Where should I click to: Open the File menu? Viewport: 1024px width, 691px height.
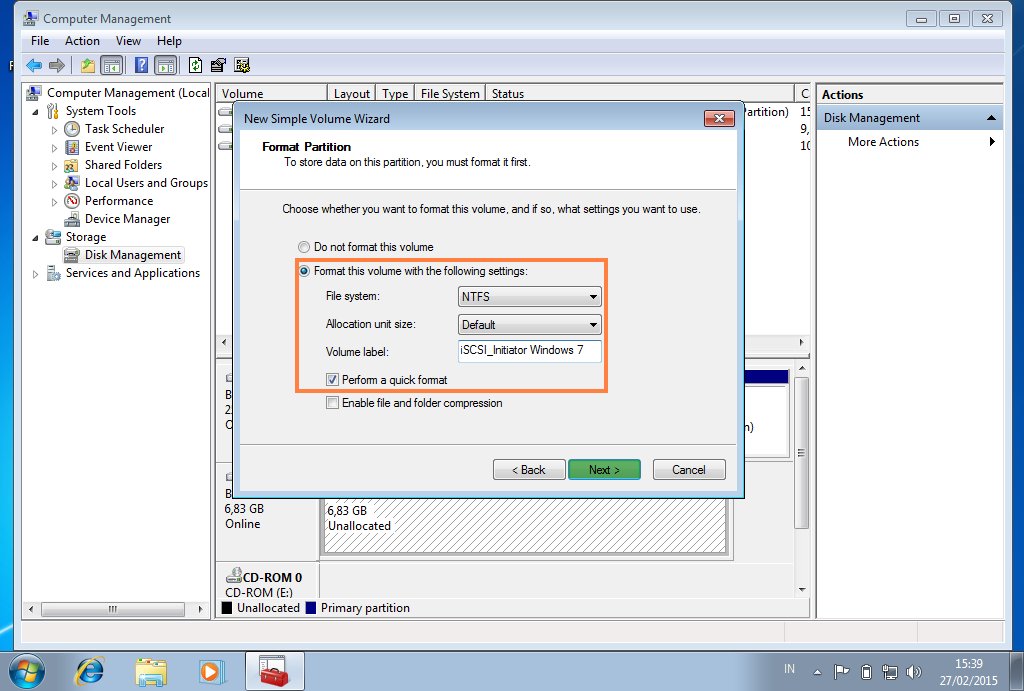tap(40, 40)
